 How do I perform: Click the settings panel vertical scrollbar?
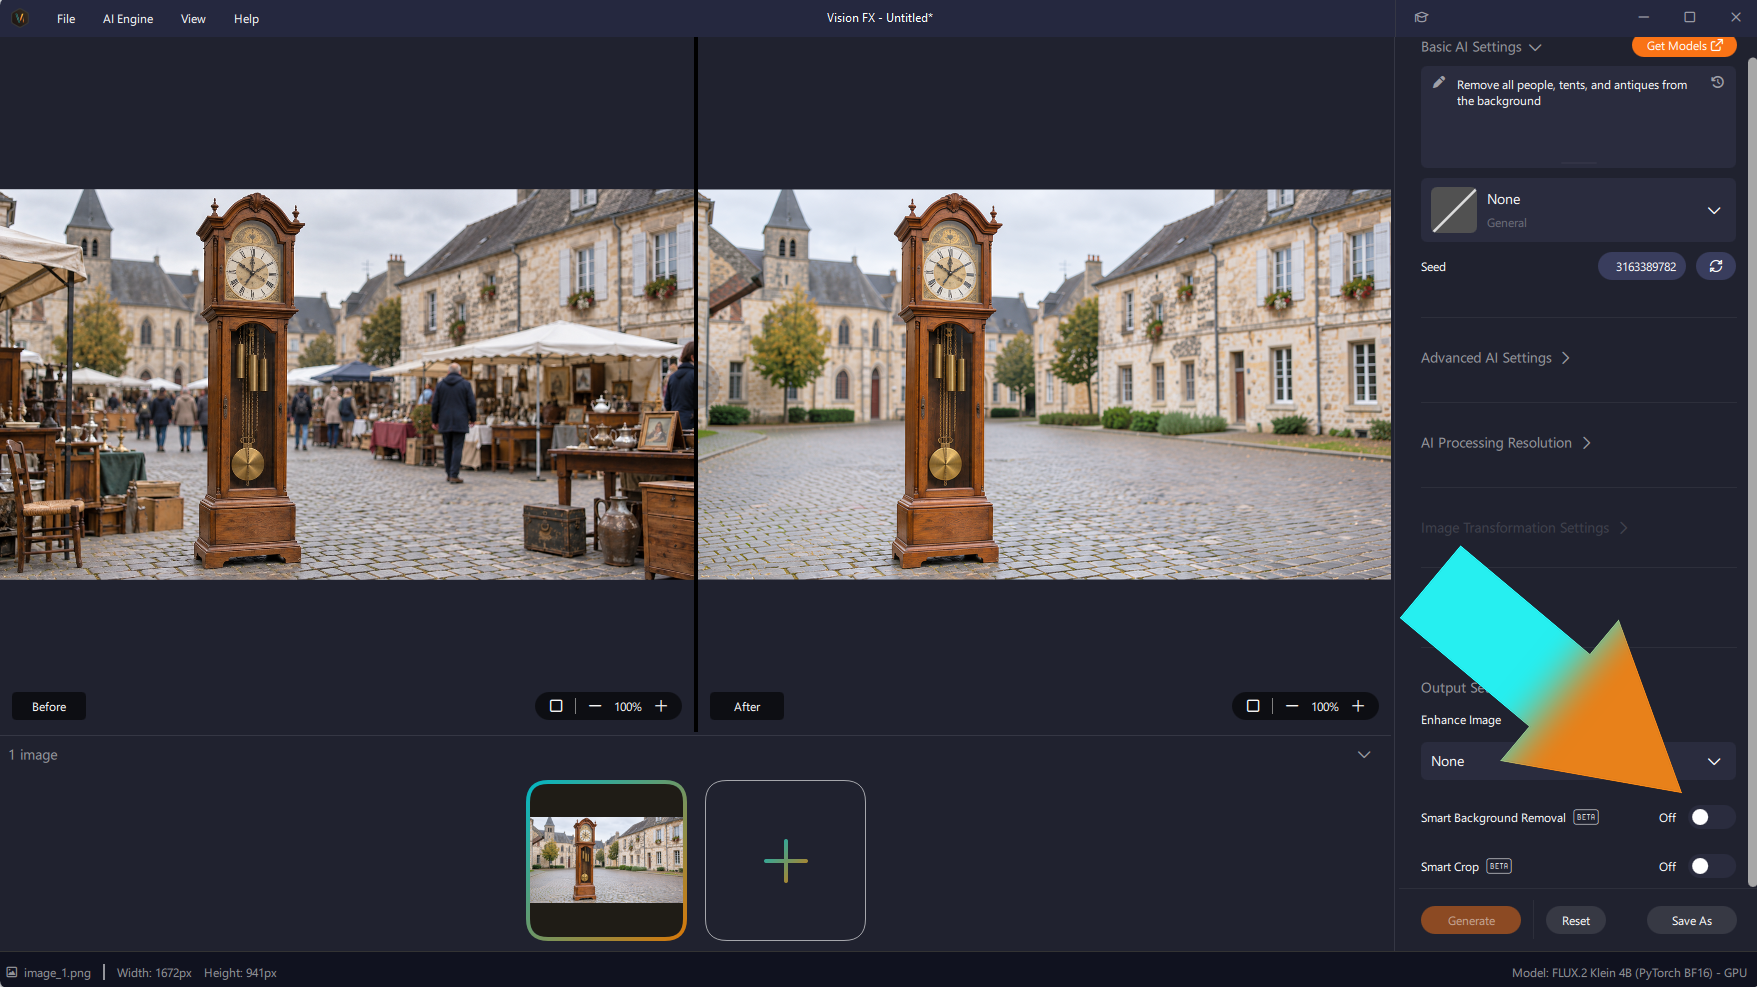click(1751, 470)
